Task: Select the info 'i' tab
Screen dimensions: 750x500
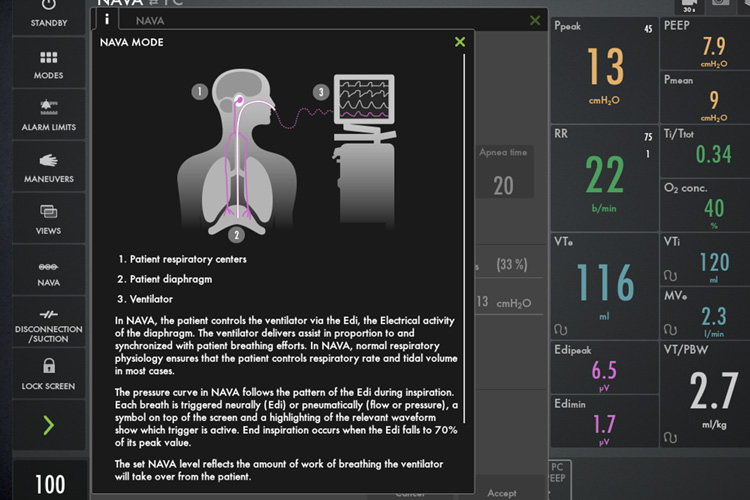Action: (106, 19)
